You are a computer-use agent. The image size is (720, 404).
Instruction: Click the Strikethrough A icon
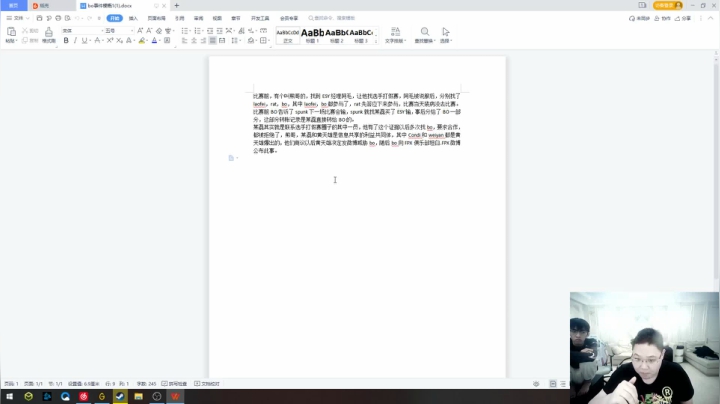[97, 40]
